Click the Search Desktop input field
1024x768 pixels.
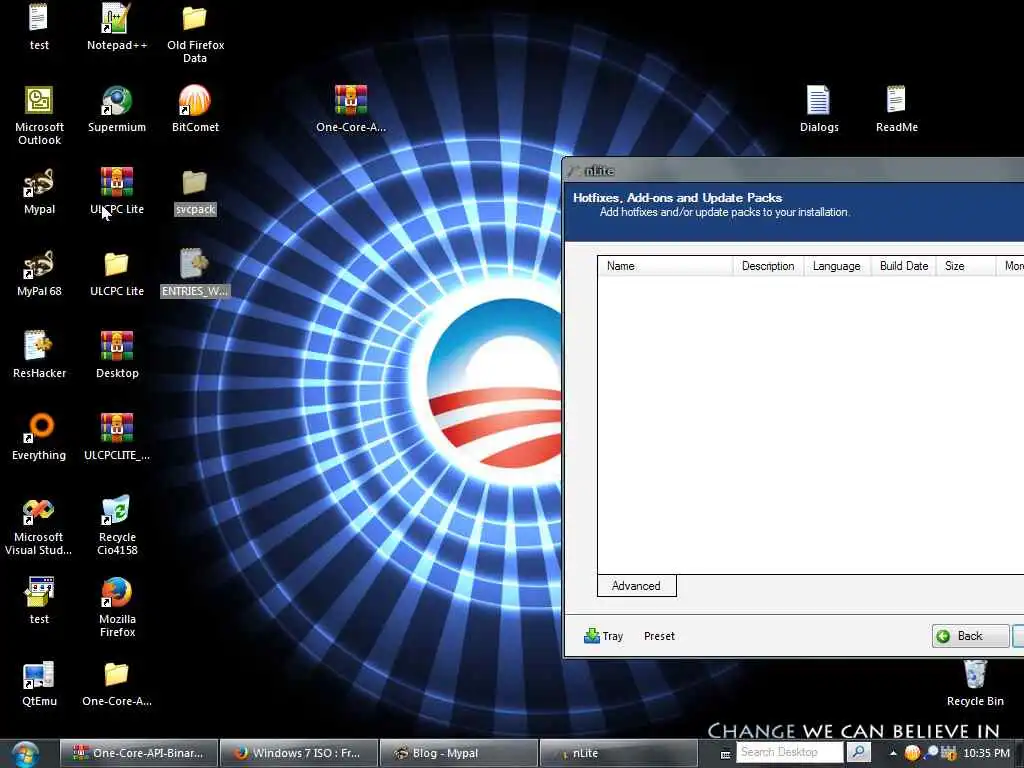coord(789,752)
